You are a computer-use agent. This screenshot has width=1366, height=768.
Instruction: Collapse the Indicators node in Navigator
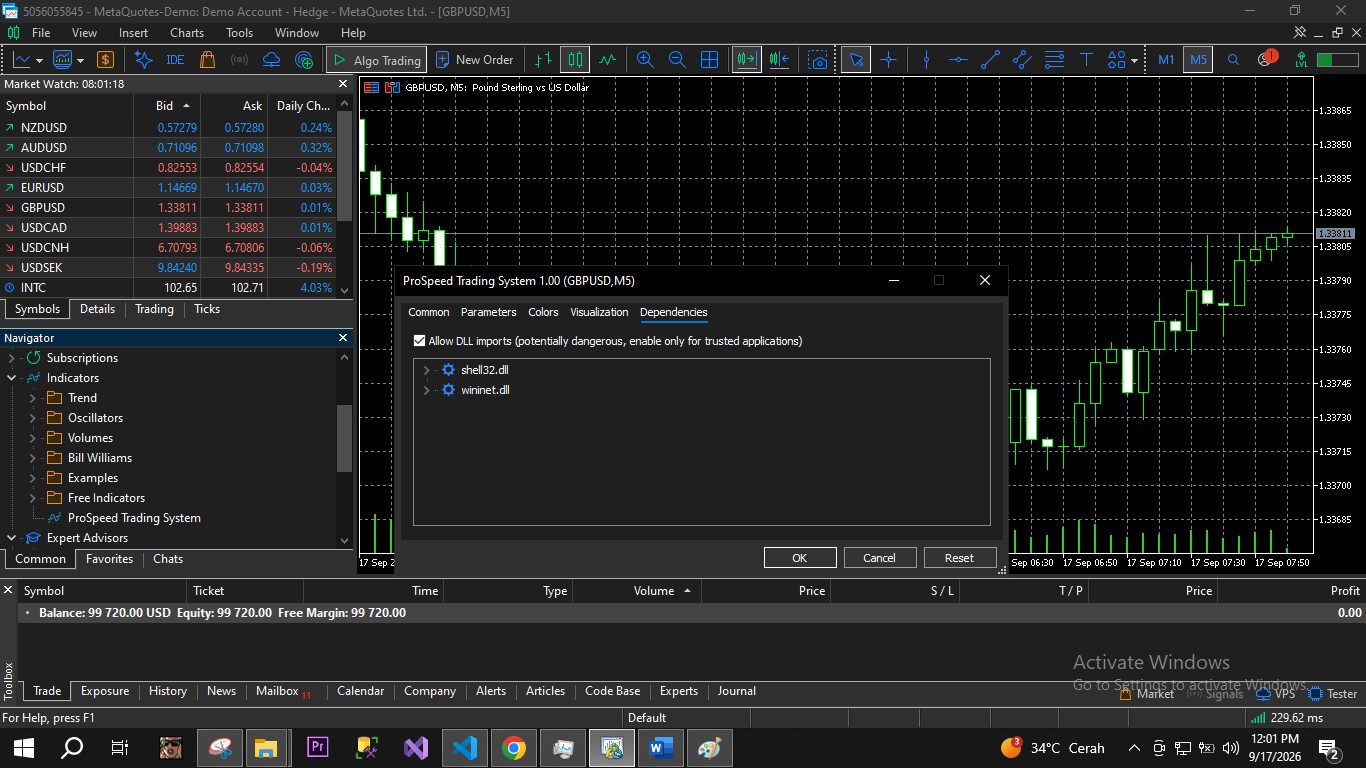[x=12, y=378]
